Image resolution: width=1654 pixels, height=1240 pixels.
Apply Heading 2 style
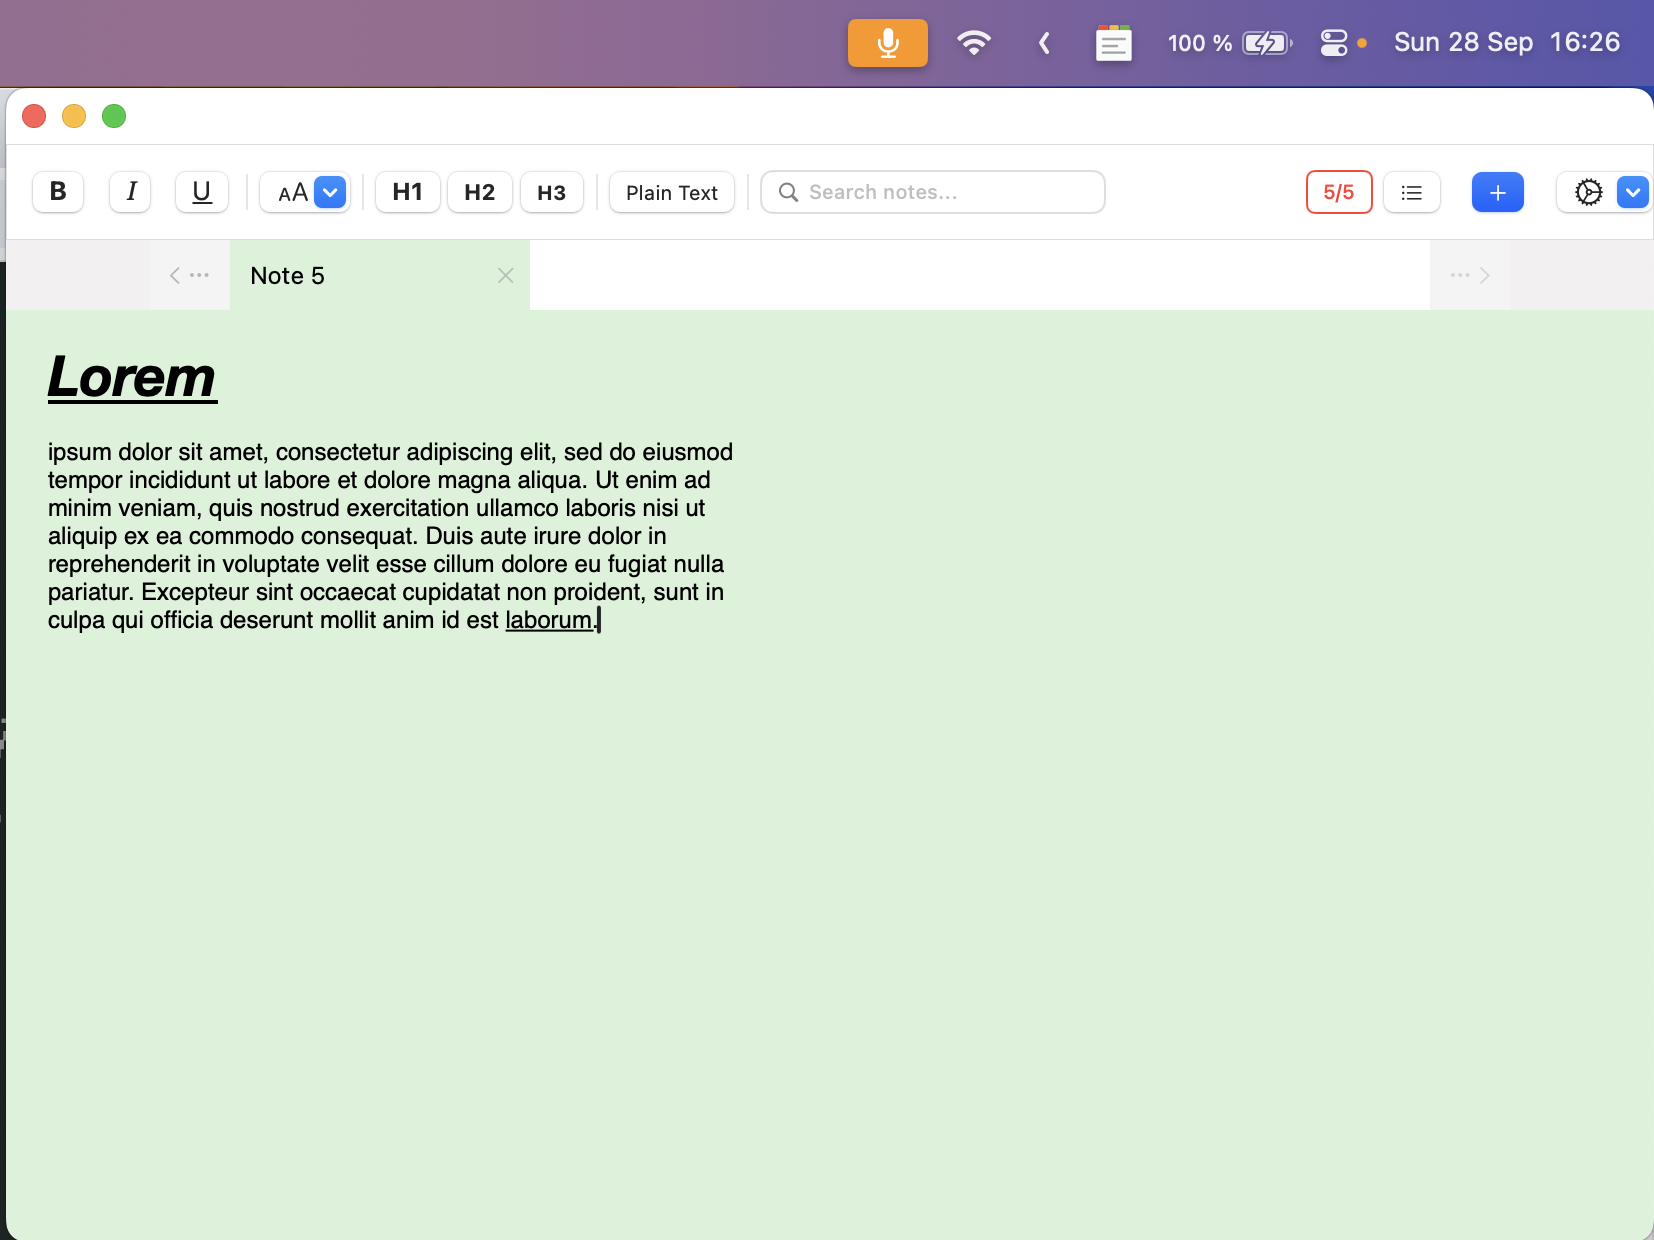click(x=479, y=192)
